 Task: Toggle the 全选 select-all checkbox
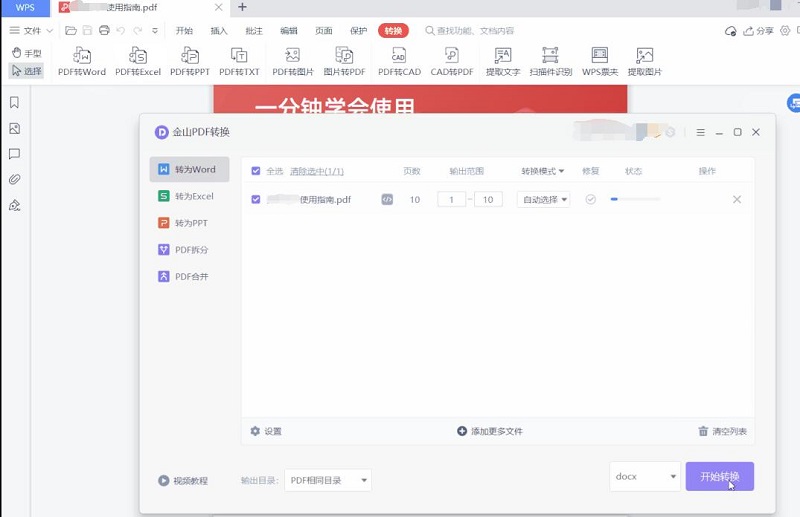click(256, 171)
